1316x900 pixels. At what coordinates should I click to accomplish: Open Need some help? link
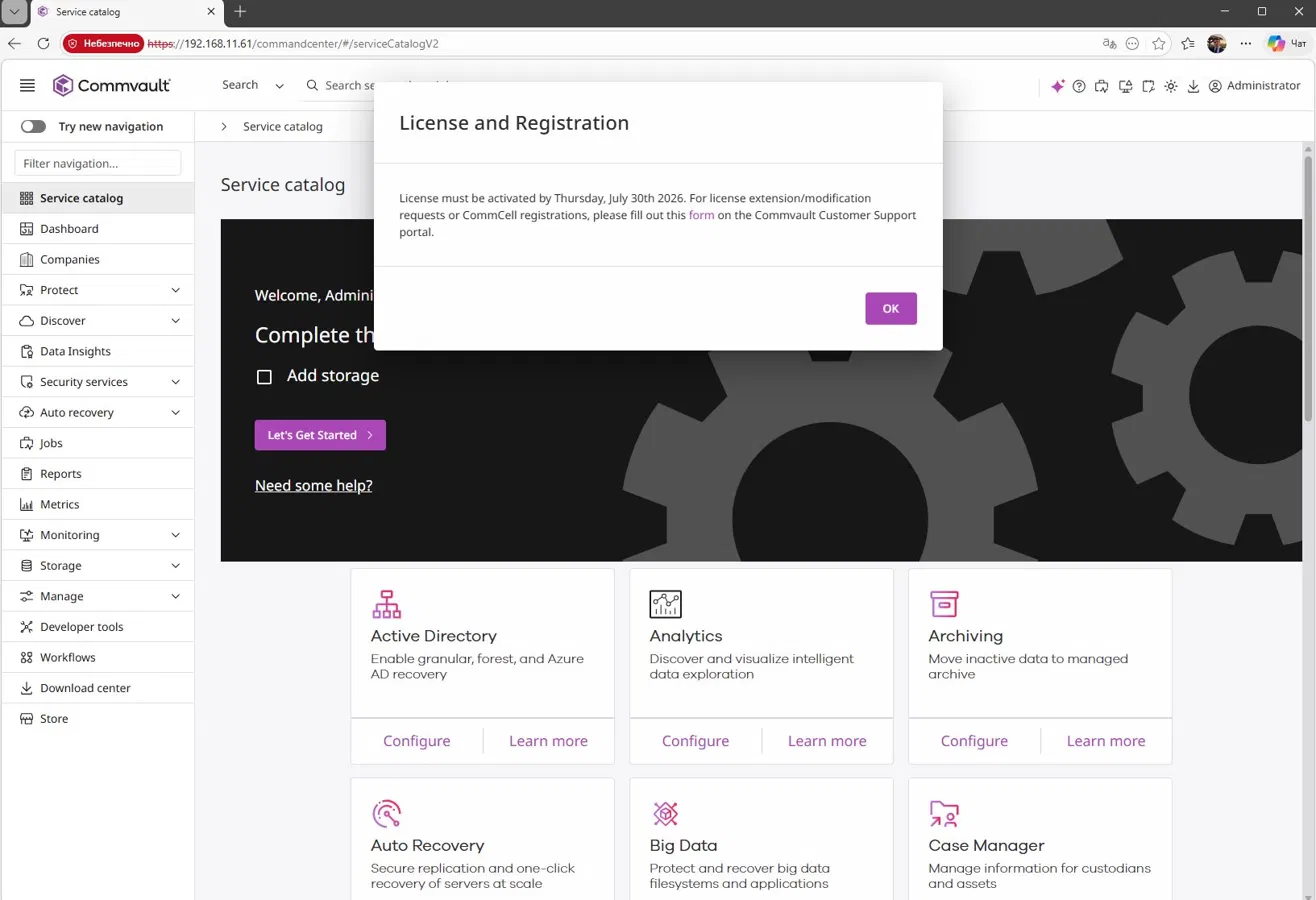(314, 486)
